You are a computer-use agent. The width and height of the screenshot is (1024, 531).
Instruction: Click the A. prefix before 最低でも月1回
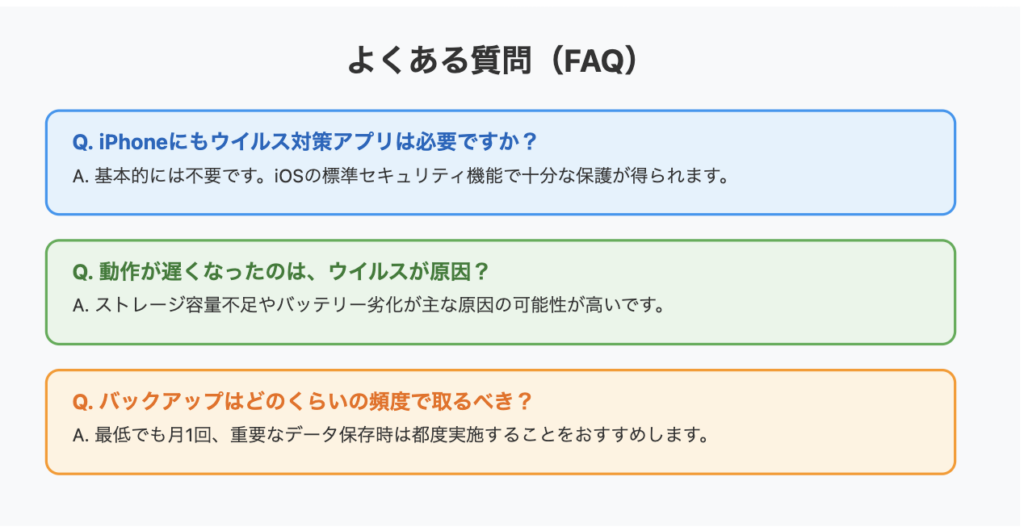[80, 435]
